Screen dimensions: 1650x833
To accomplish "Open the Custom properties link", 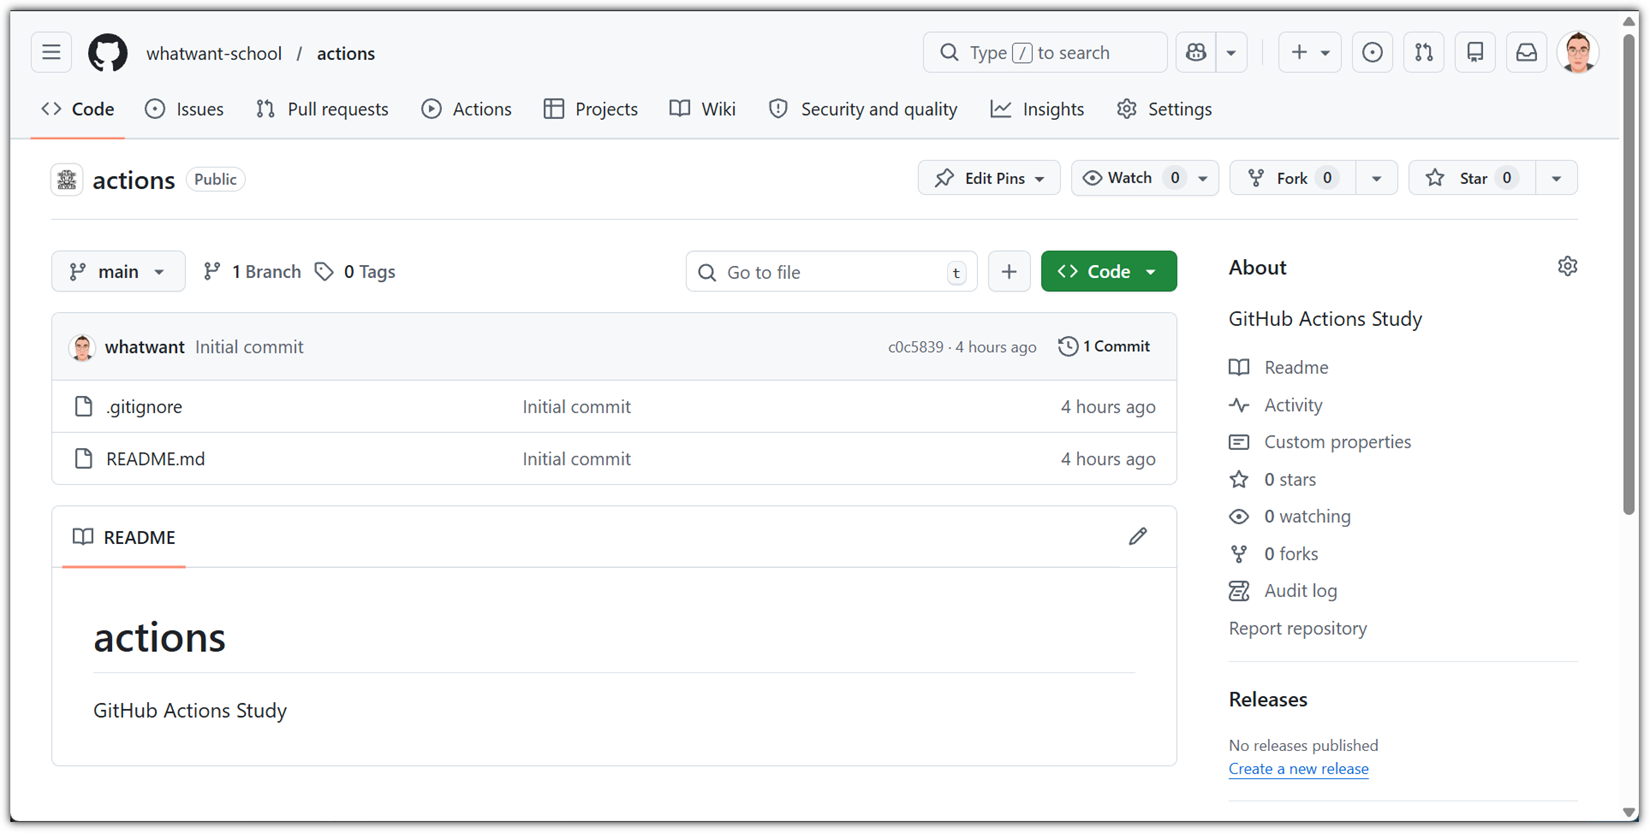I will click(x=1320, y=442).
